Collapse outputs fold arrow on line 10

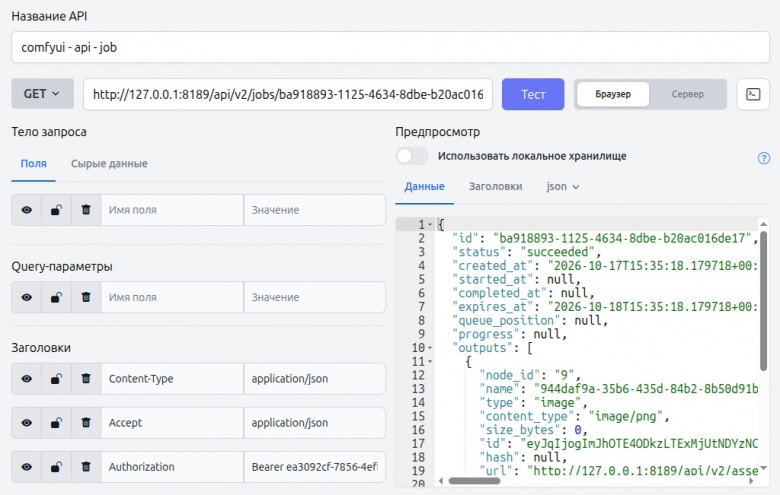coord(430,348)
